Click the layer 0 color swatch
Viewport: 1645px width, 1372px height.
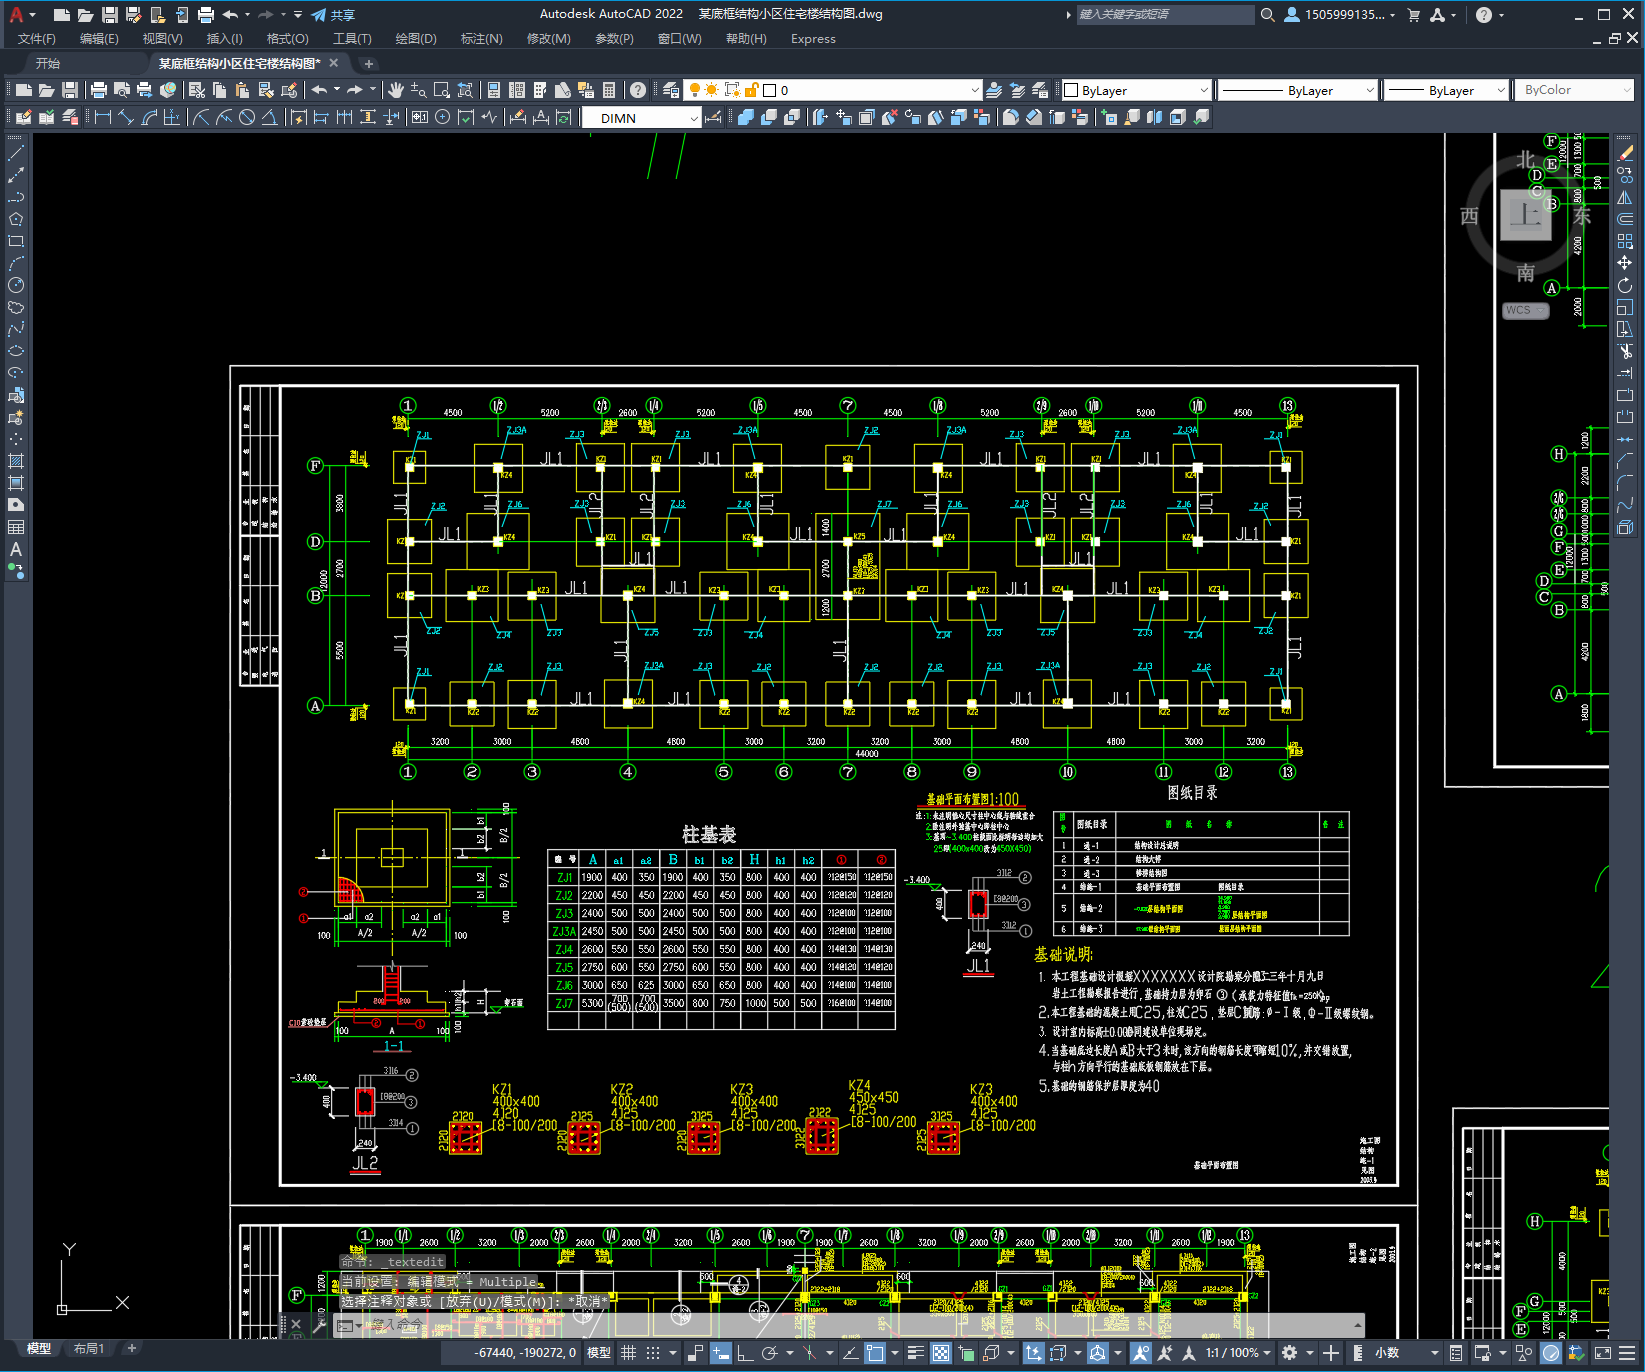tap(770, 90)
